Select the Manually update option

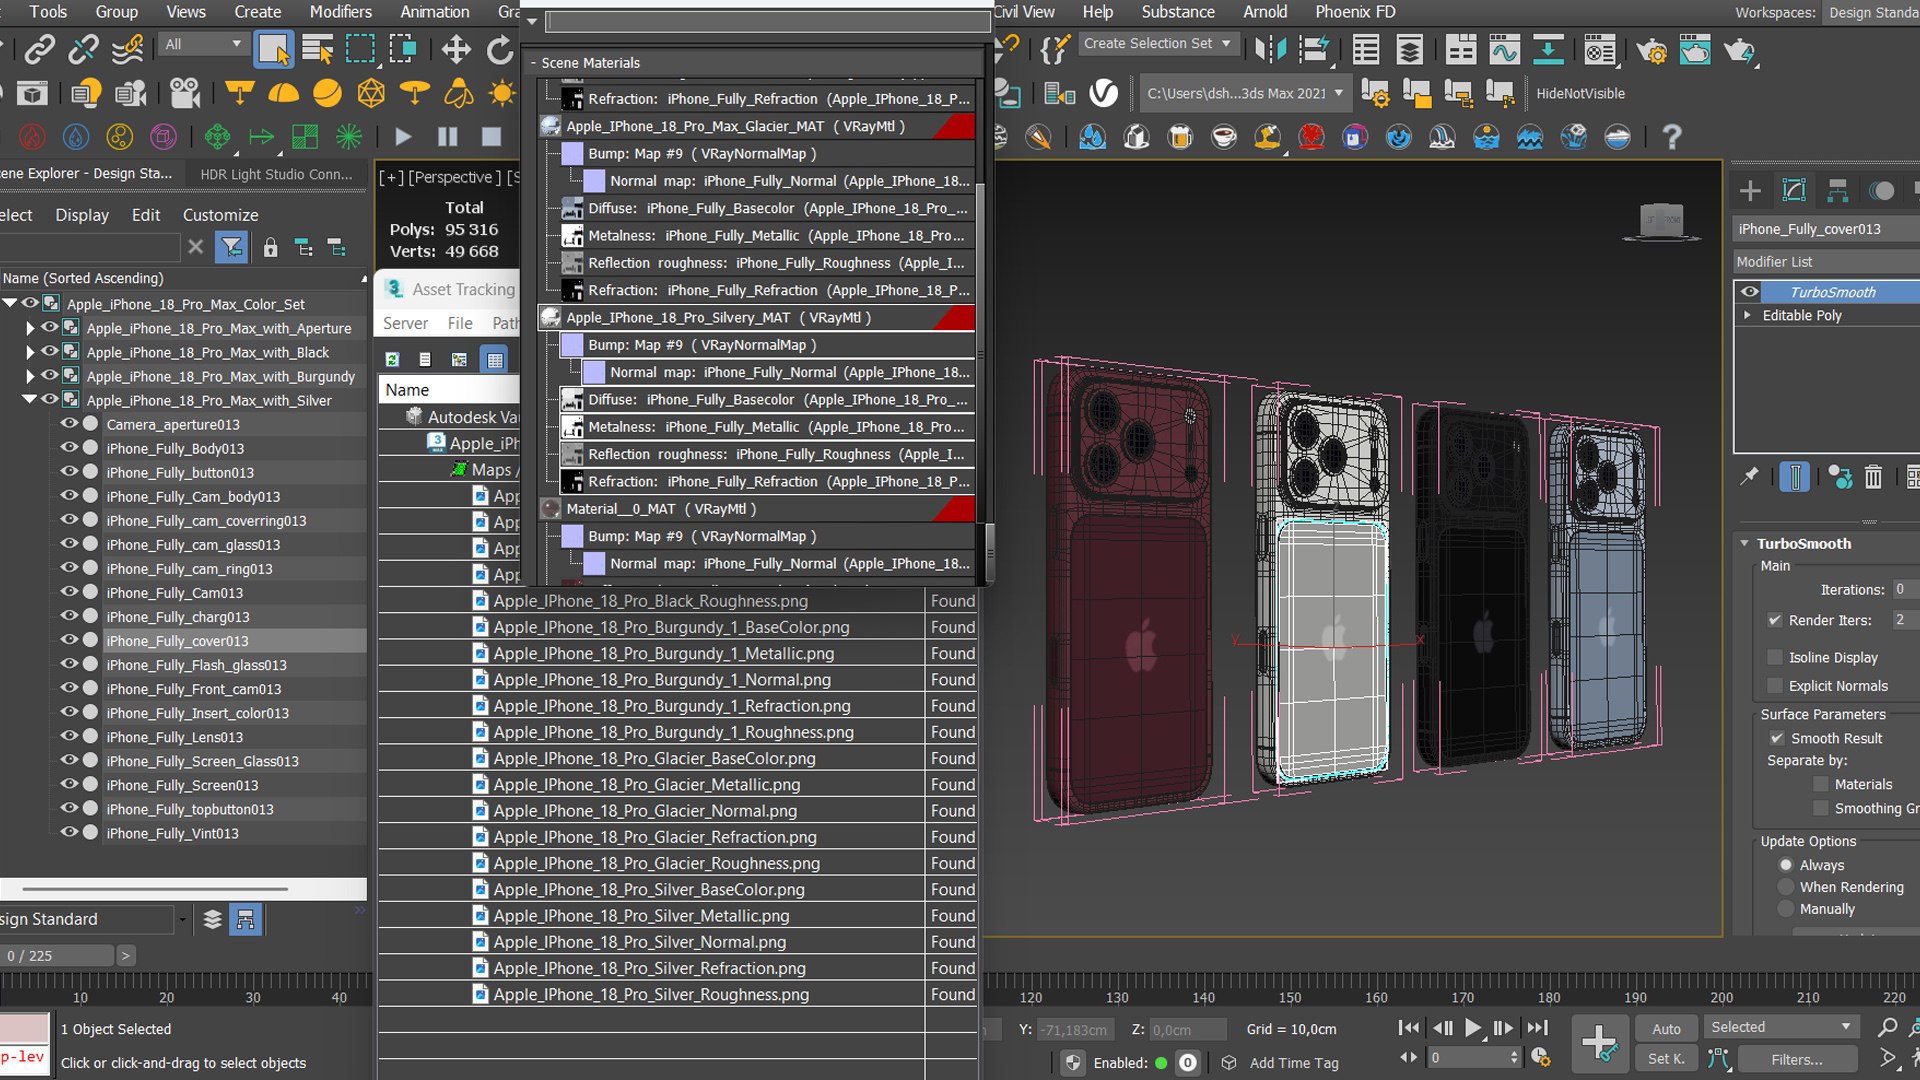(1786, 909)
